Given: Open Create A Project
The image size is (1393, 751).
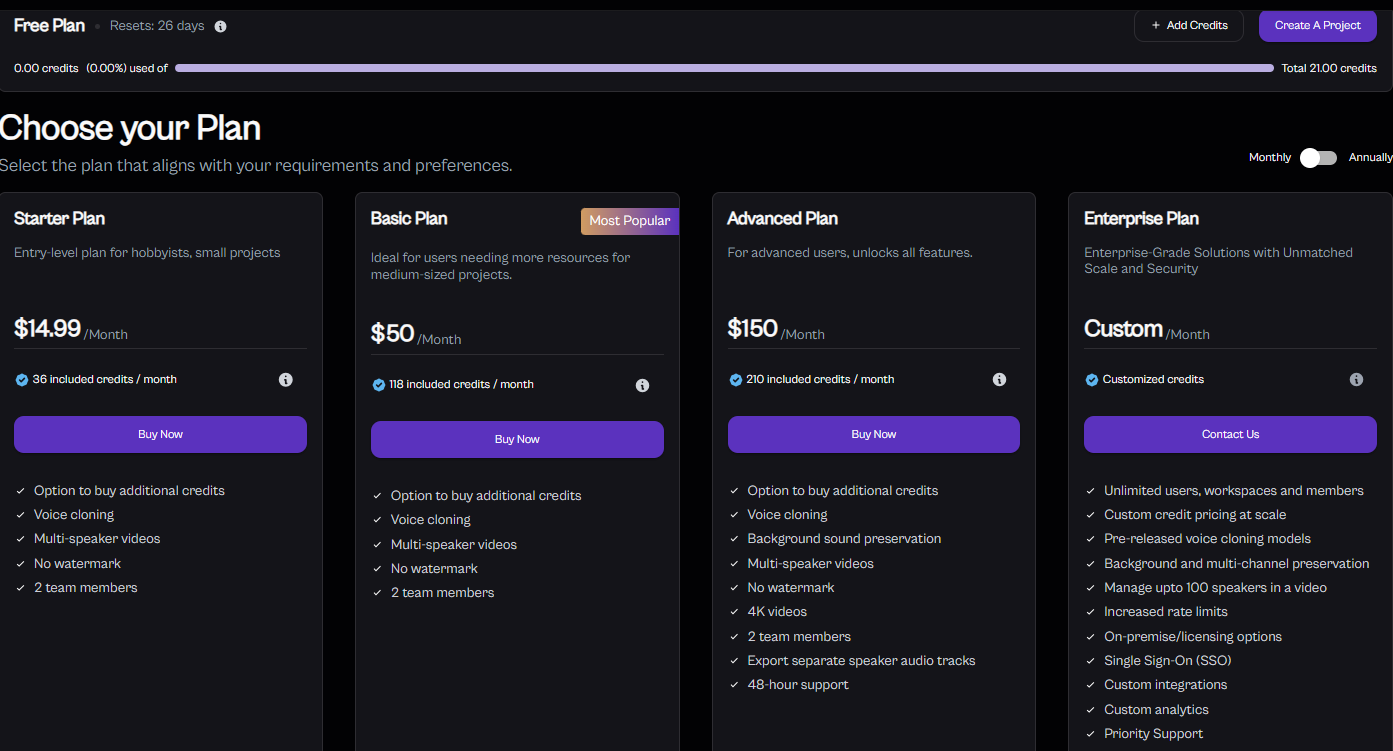Looking at the screenshot, I should coord(1317,26).
